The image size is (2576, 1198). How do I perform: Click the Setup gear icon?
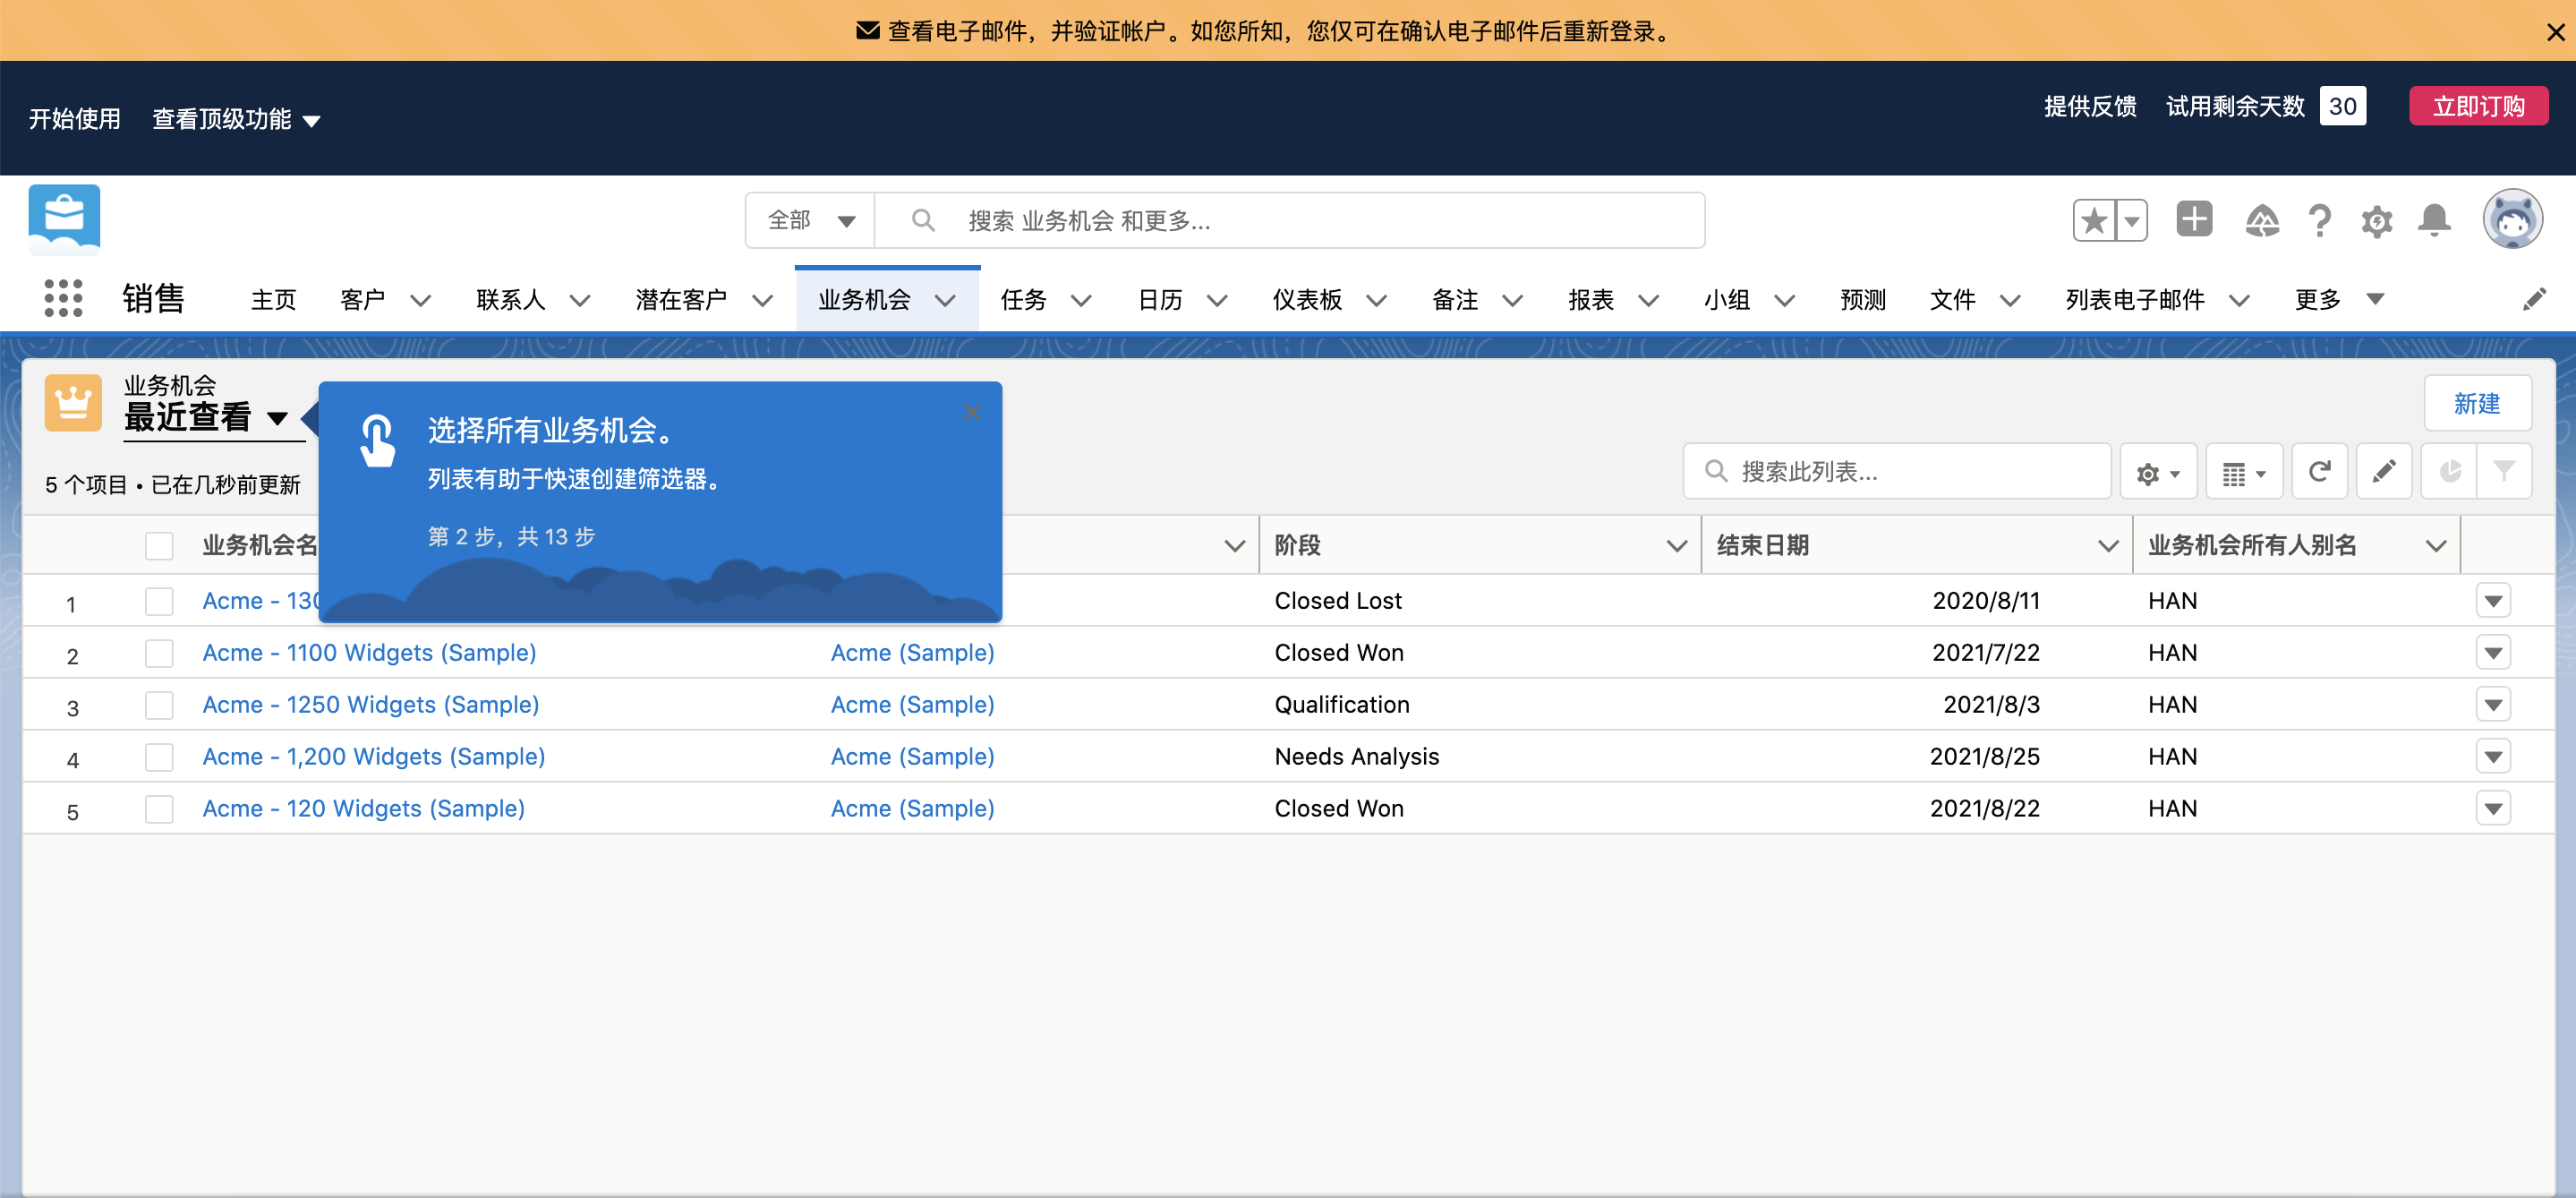pos(2377,220)
